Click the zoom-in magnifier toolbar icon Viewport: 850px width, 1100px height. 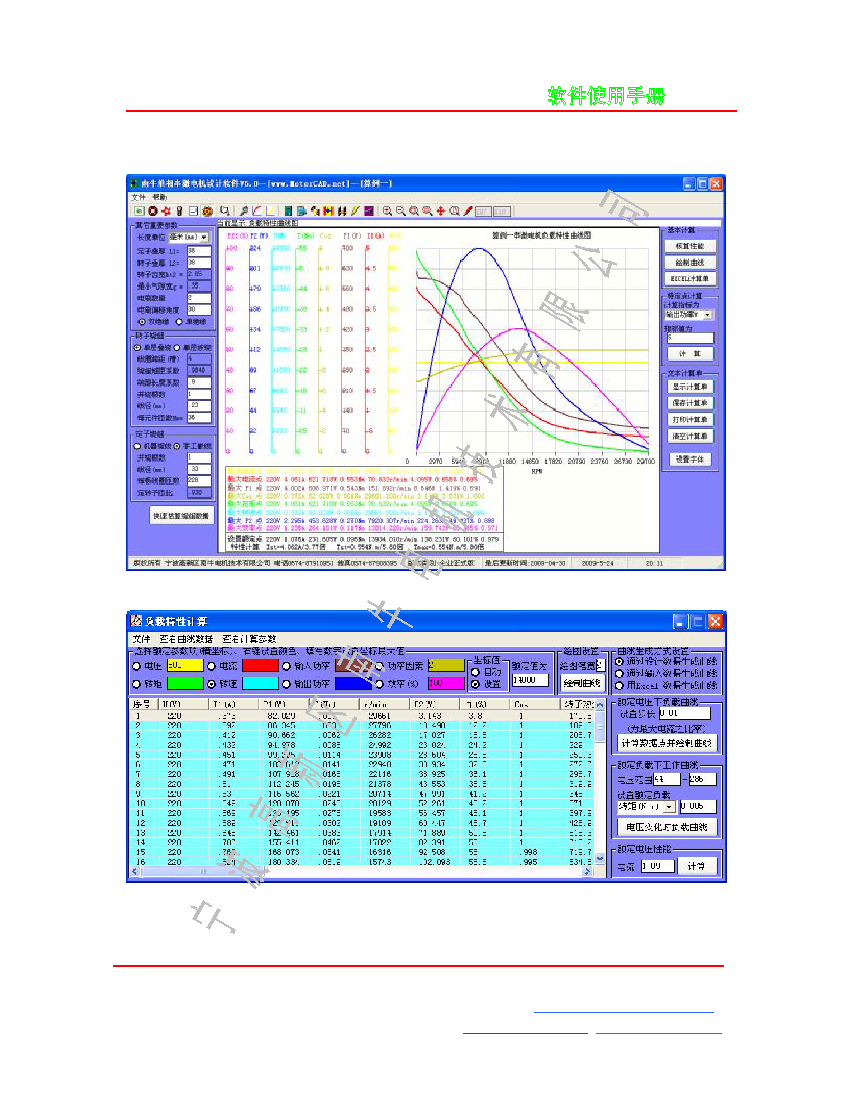point(387,211)
